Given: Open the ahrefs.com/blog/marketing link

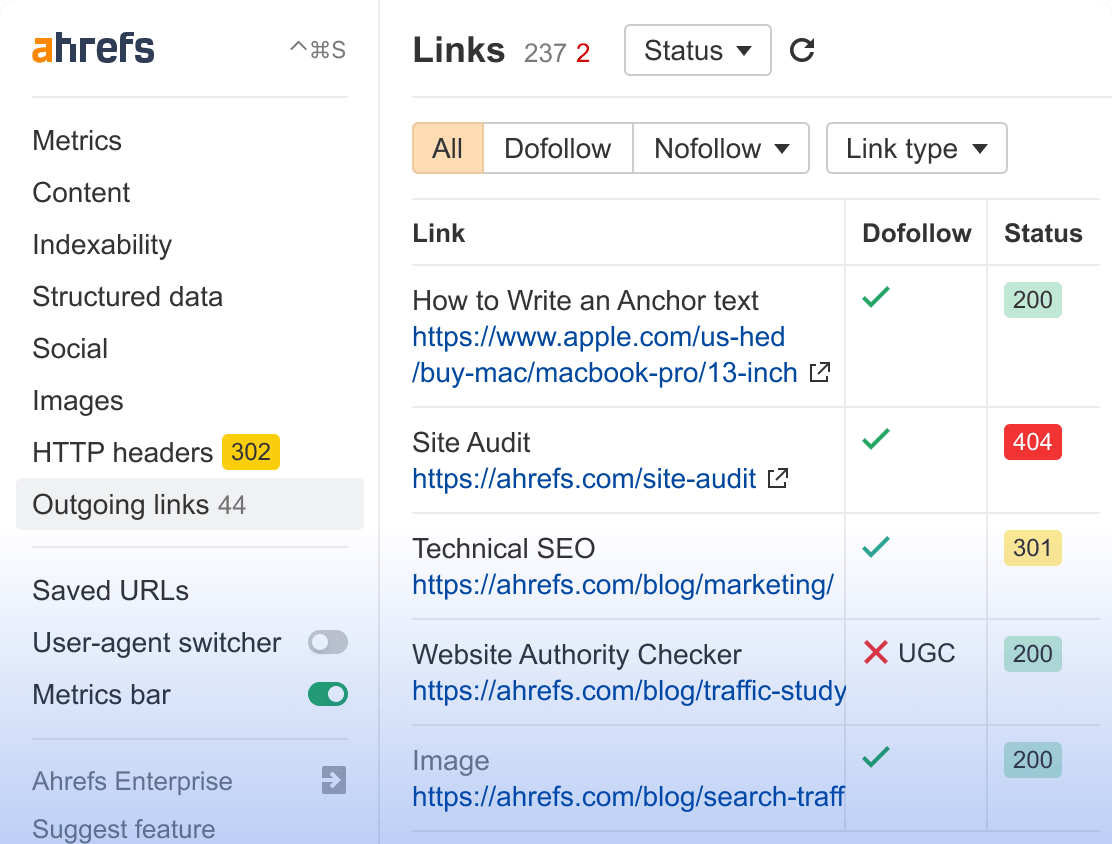Looking at the screenshot, I should pos(621,585).
